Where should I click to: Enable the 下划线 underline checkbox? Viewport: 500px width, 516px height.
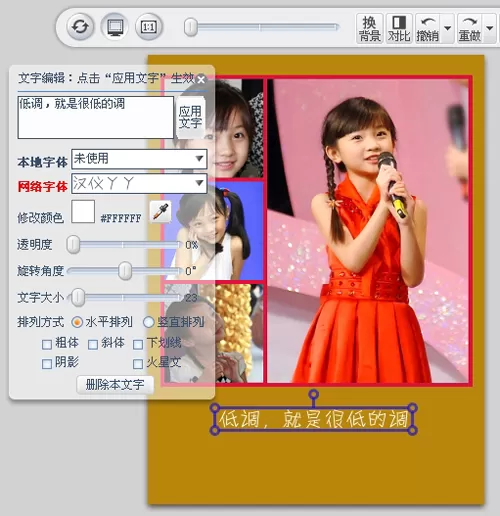click(x=138, y=344)
